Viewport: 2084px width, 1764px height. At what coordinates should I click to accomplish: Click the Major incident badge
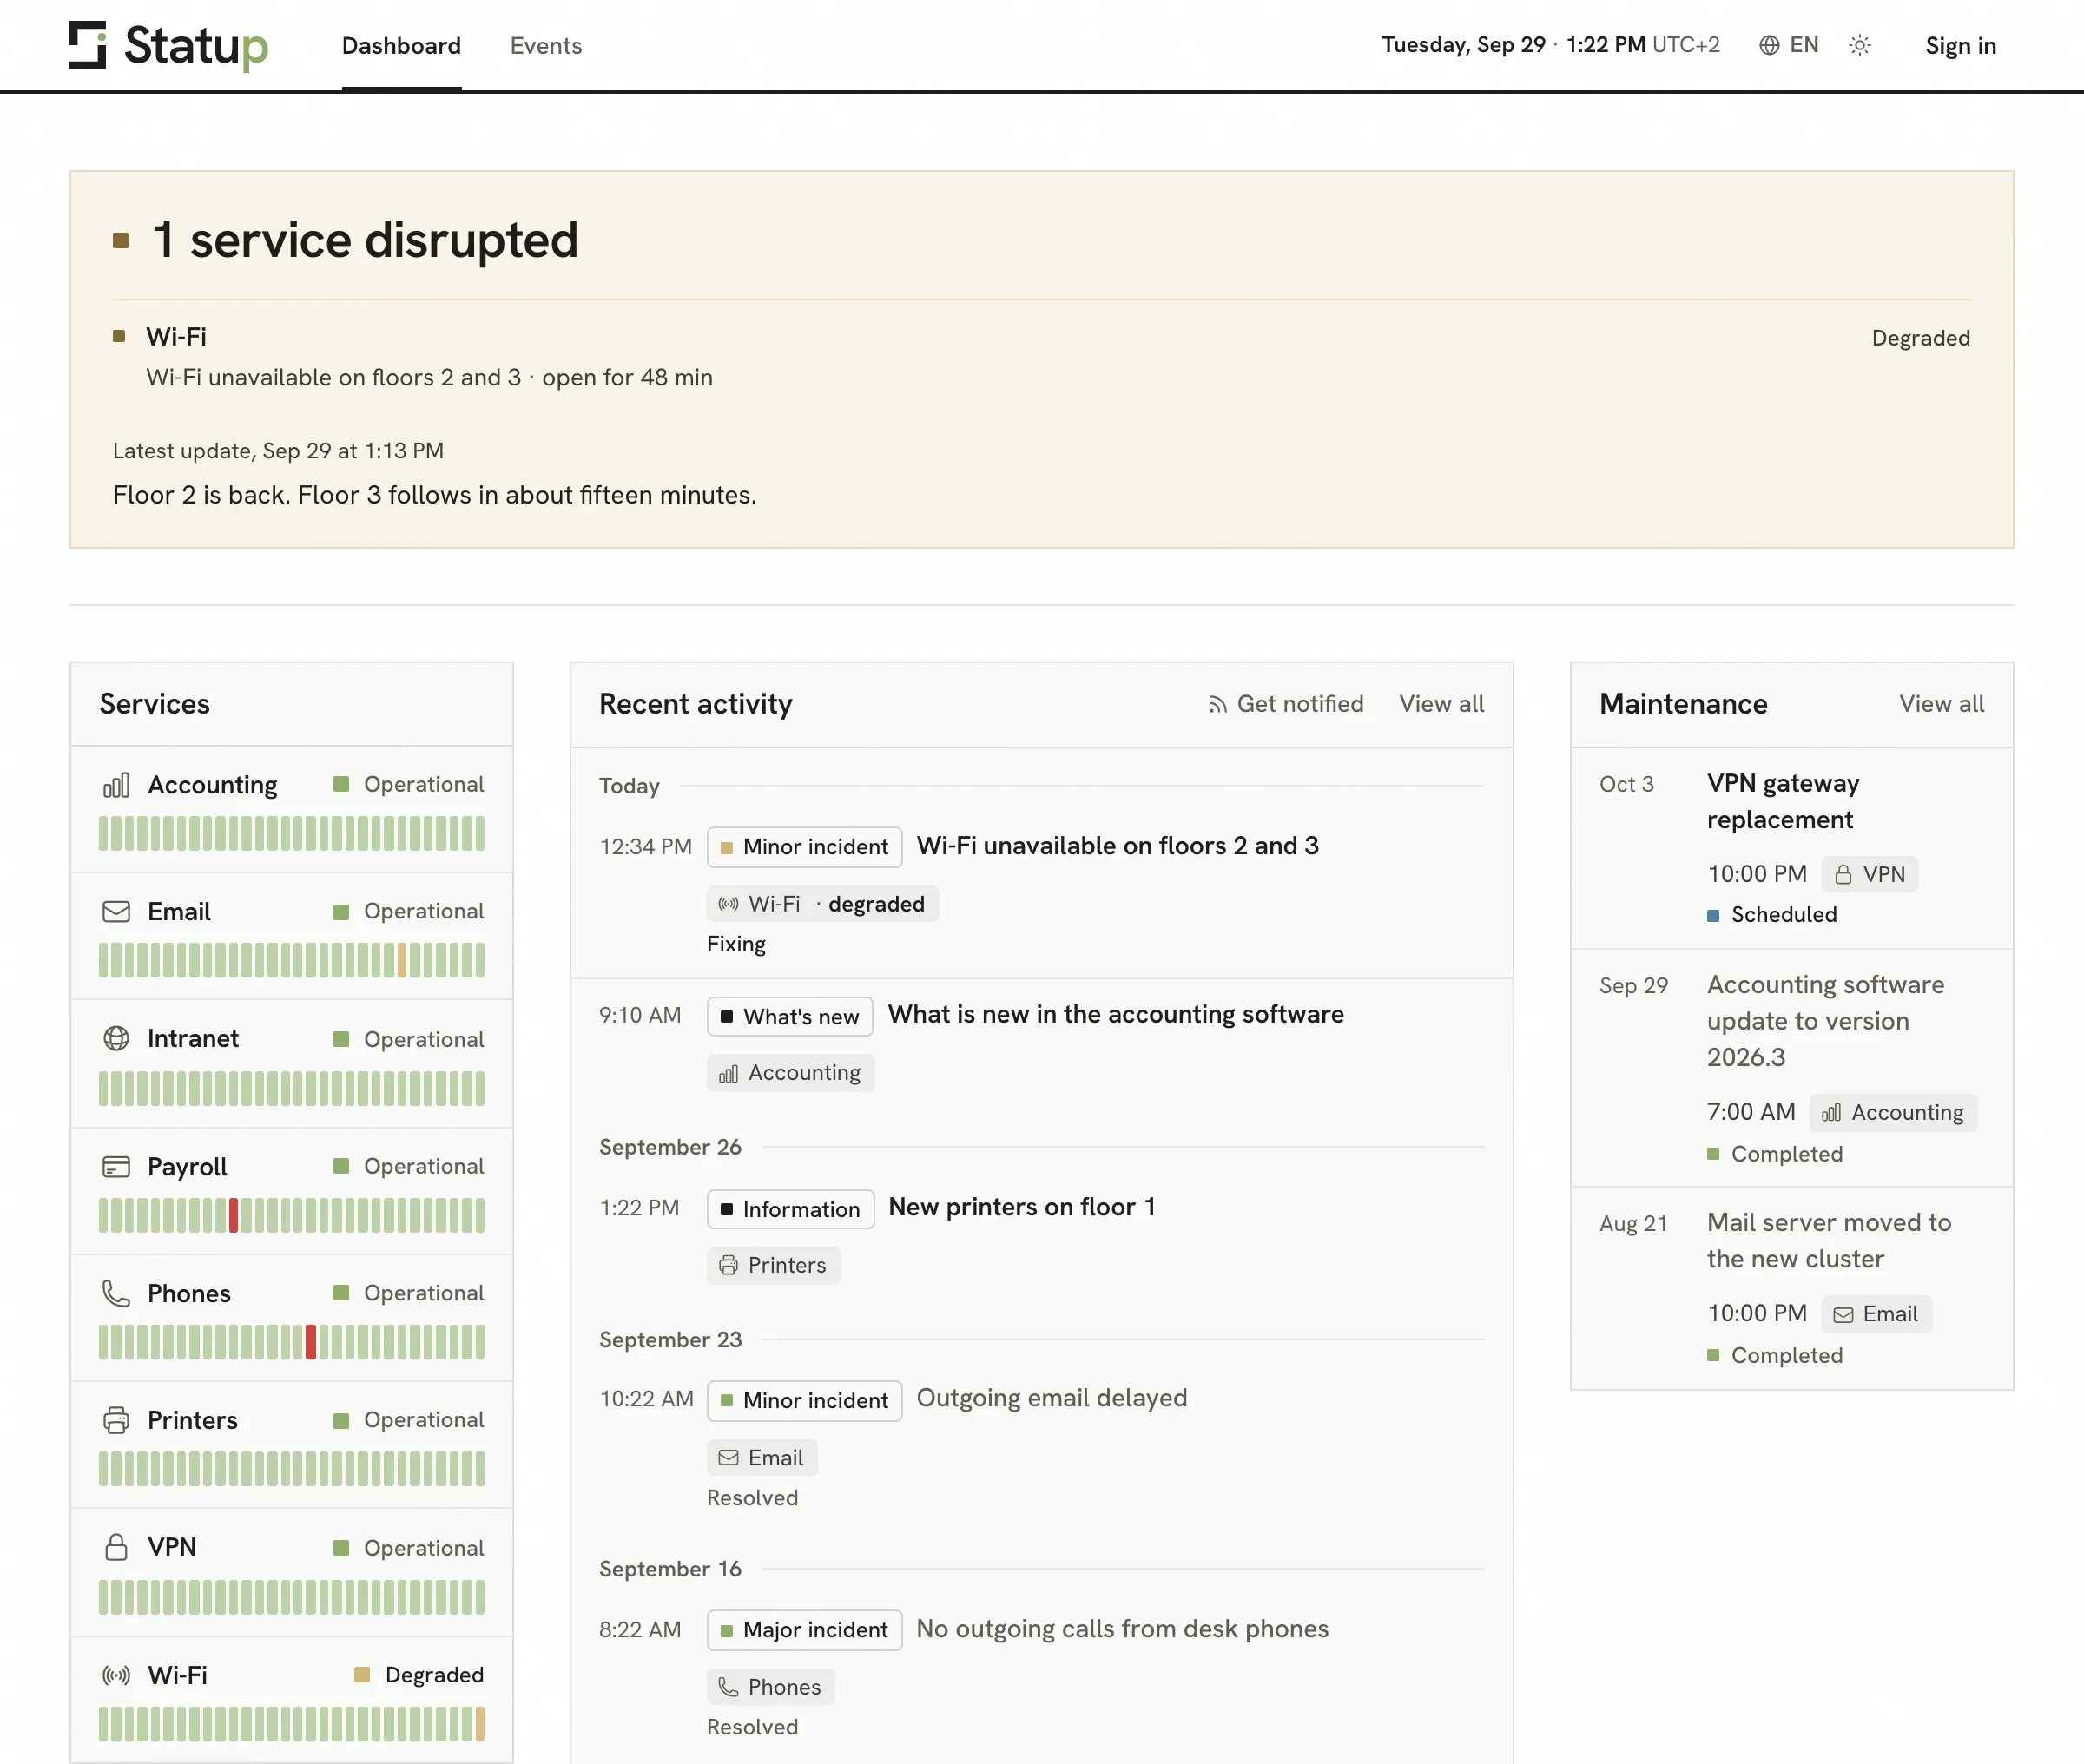click(x=804, y=1630)
